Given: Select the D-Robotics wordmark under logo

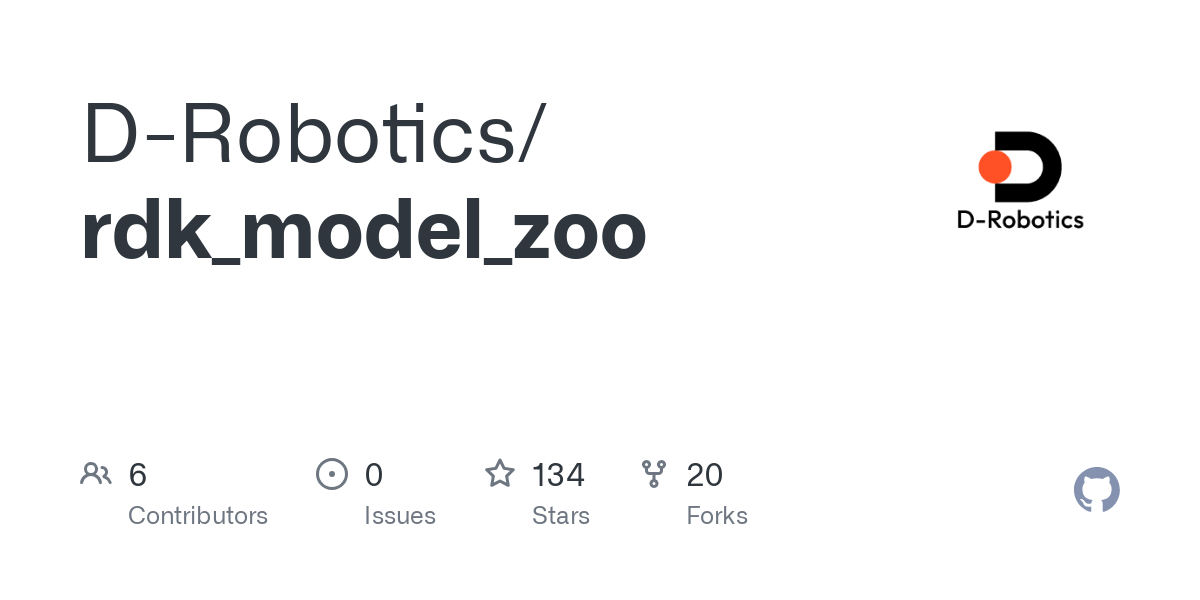Looking at the screenshot, I should pos(1020,219).
